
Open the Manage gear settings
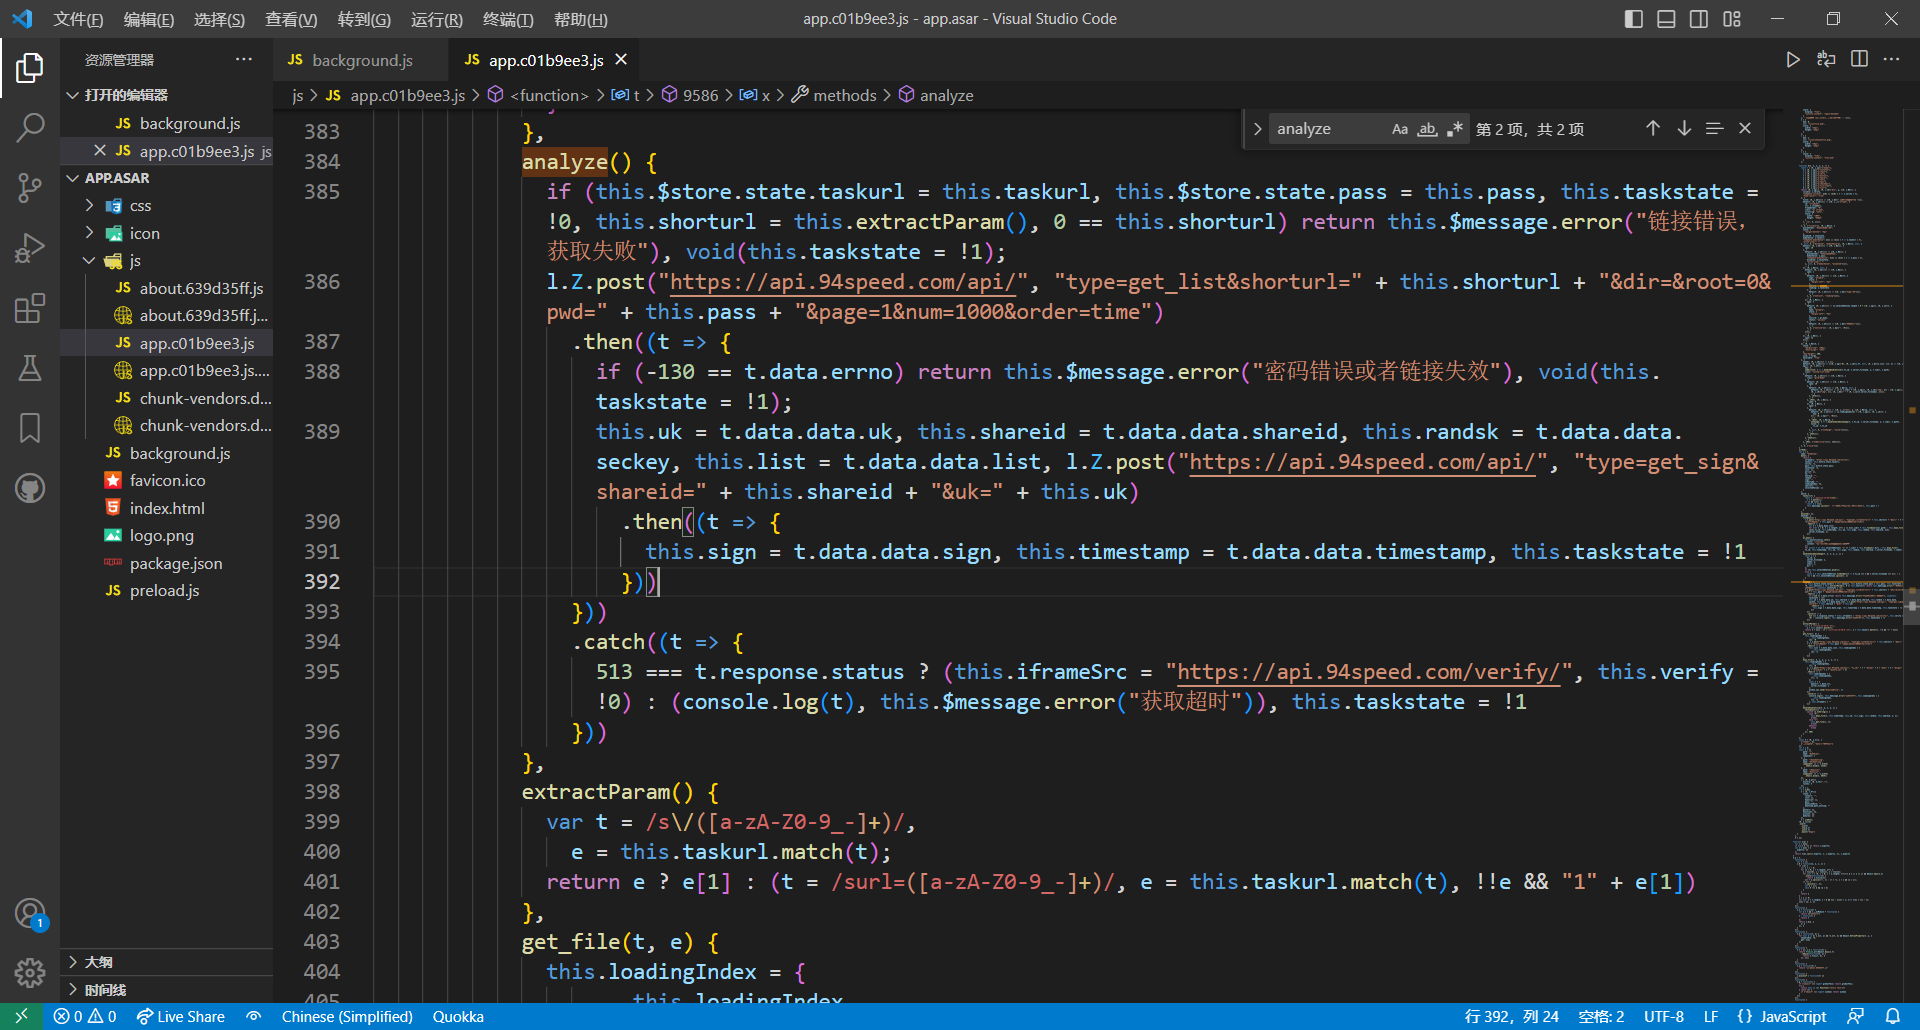[30, 972]
